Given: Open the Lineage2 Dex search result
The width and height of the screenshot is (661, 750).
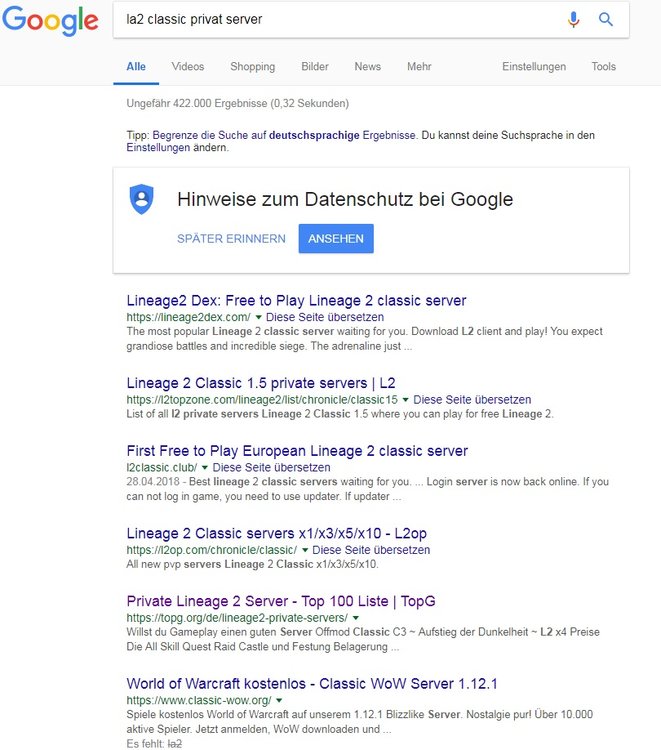Looking at the screenshot, I should (x=296, y=300).
